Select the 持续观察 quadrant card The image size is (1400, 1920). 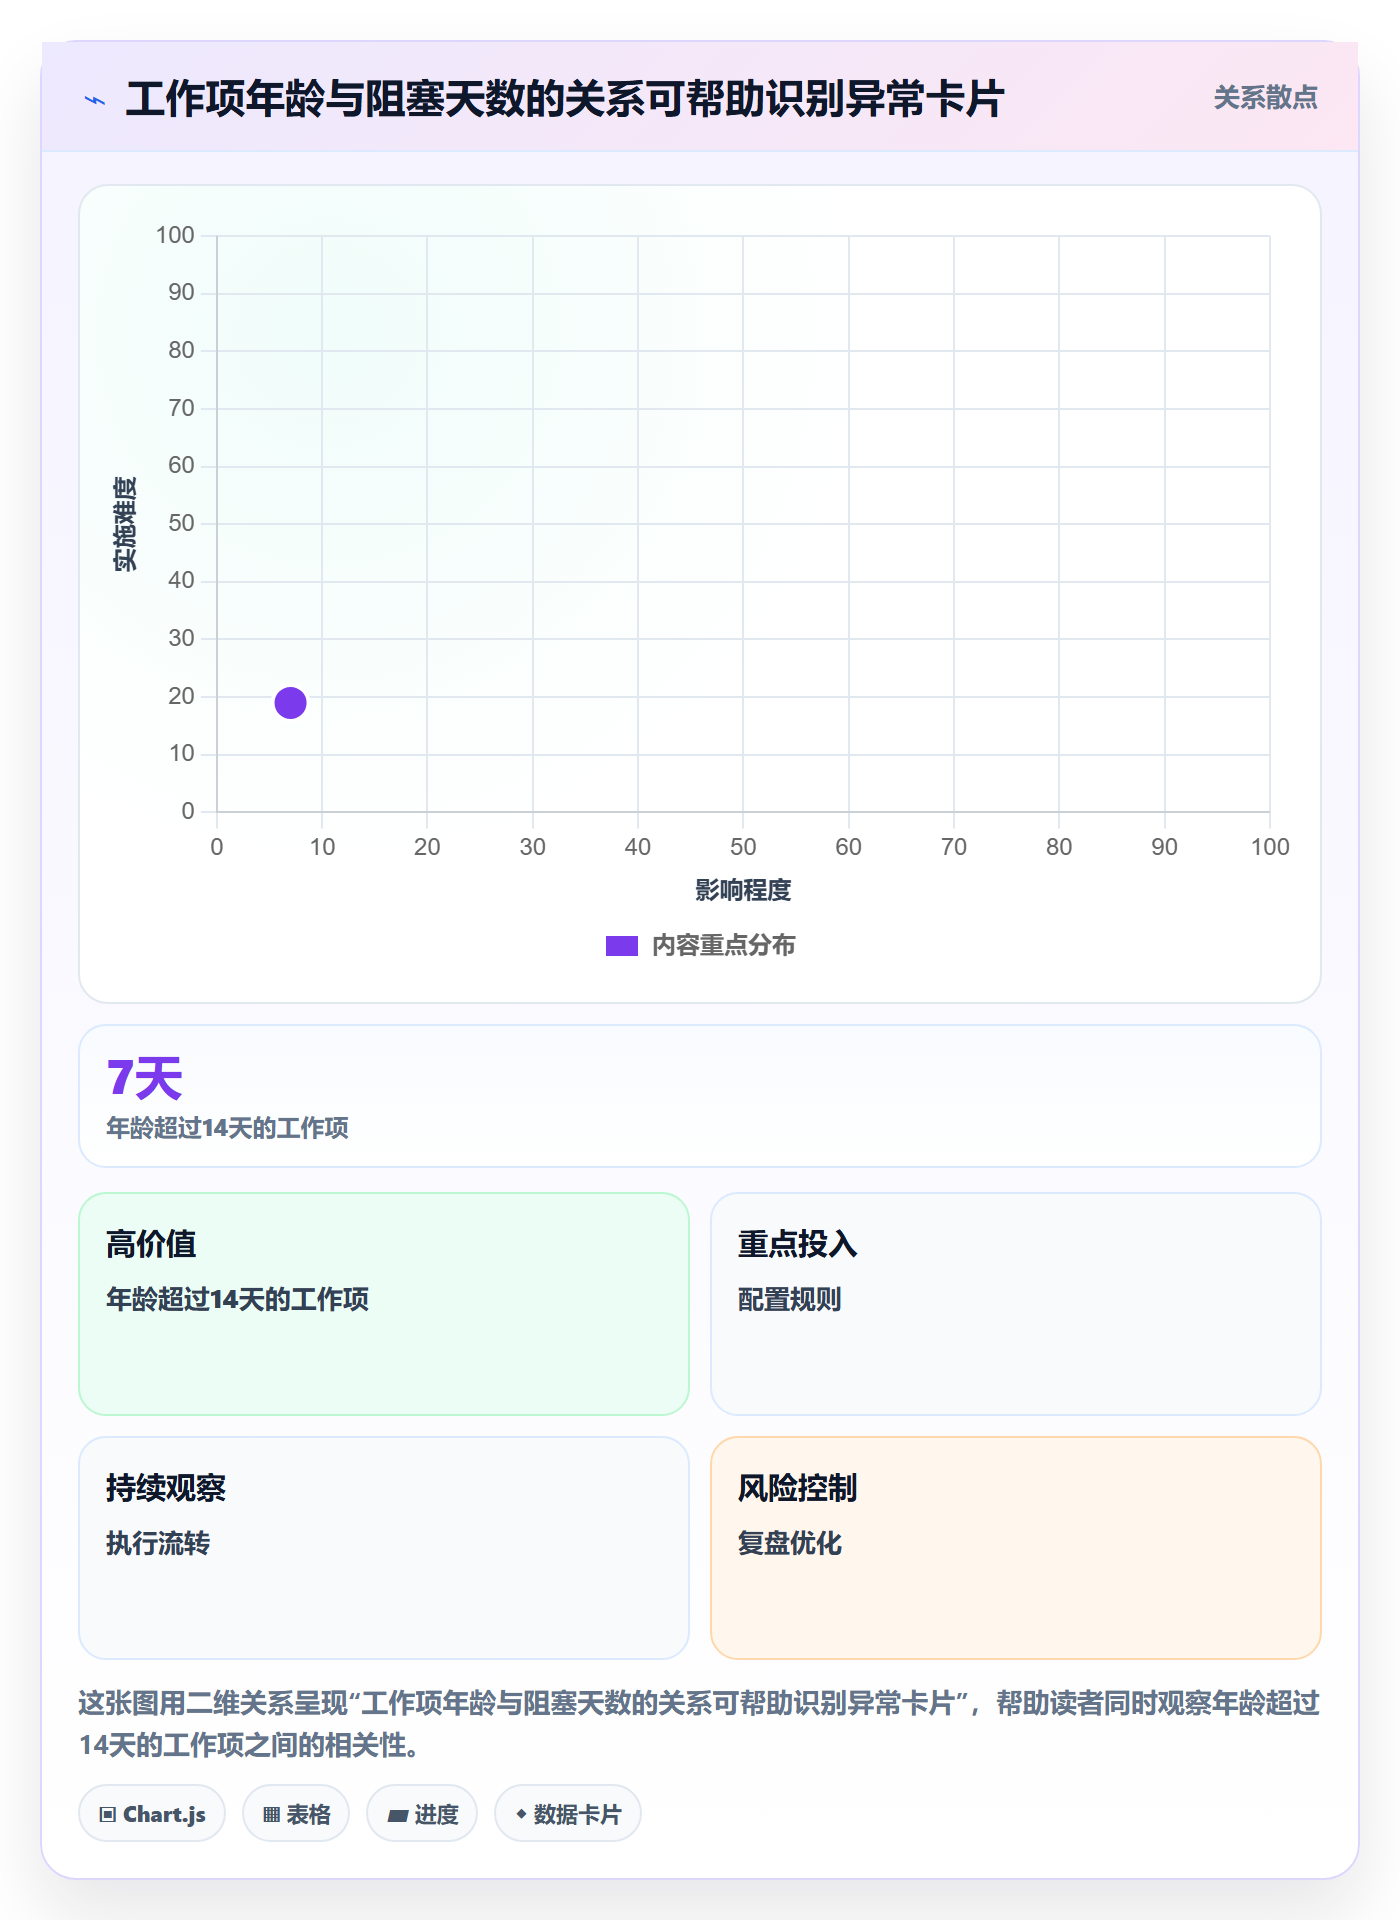click(384, 1548)
